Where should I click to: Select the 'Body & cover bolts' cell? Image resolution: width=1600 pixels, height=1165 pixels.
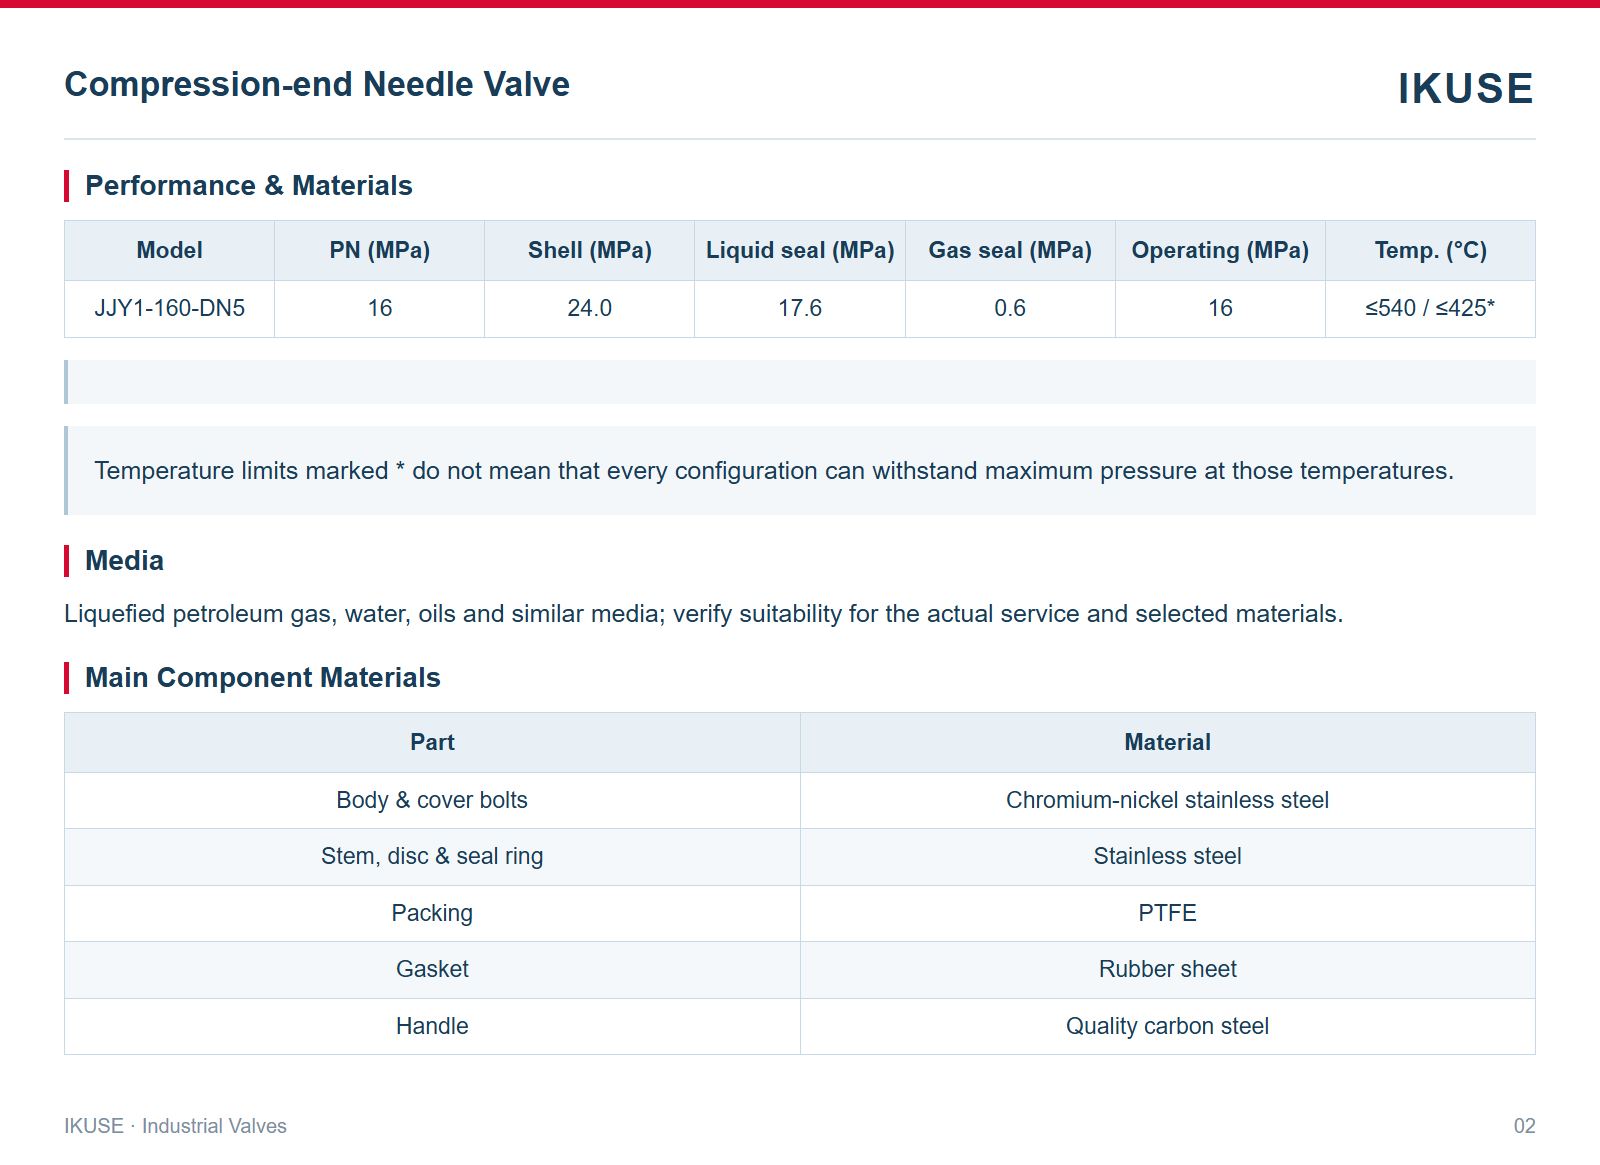(432, 800)
